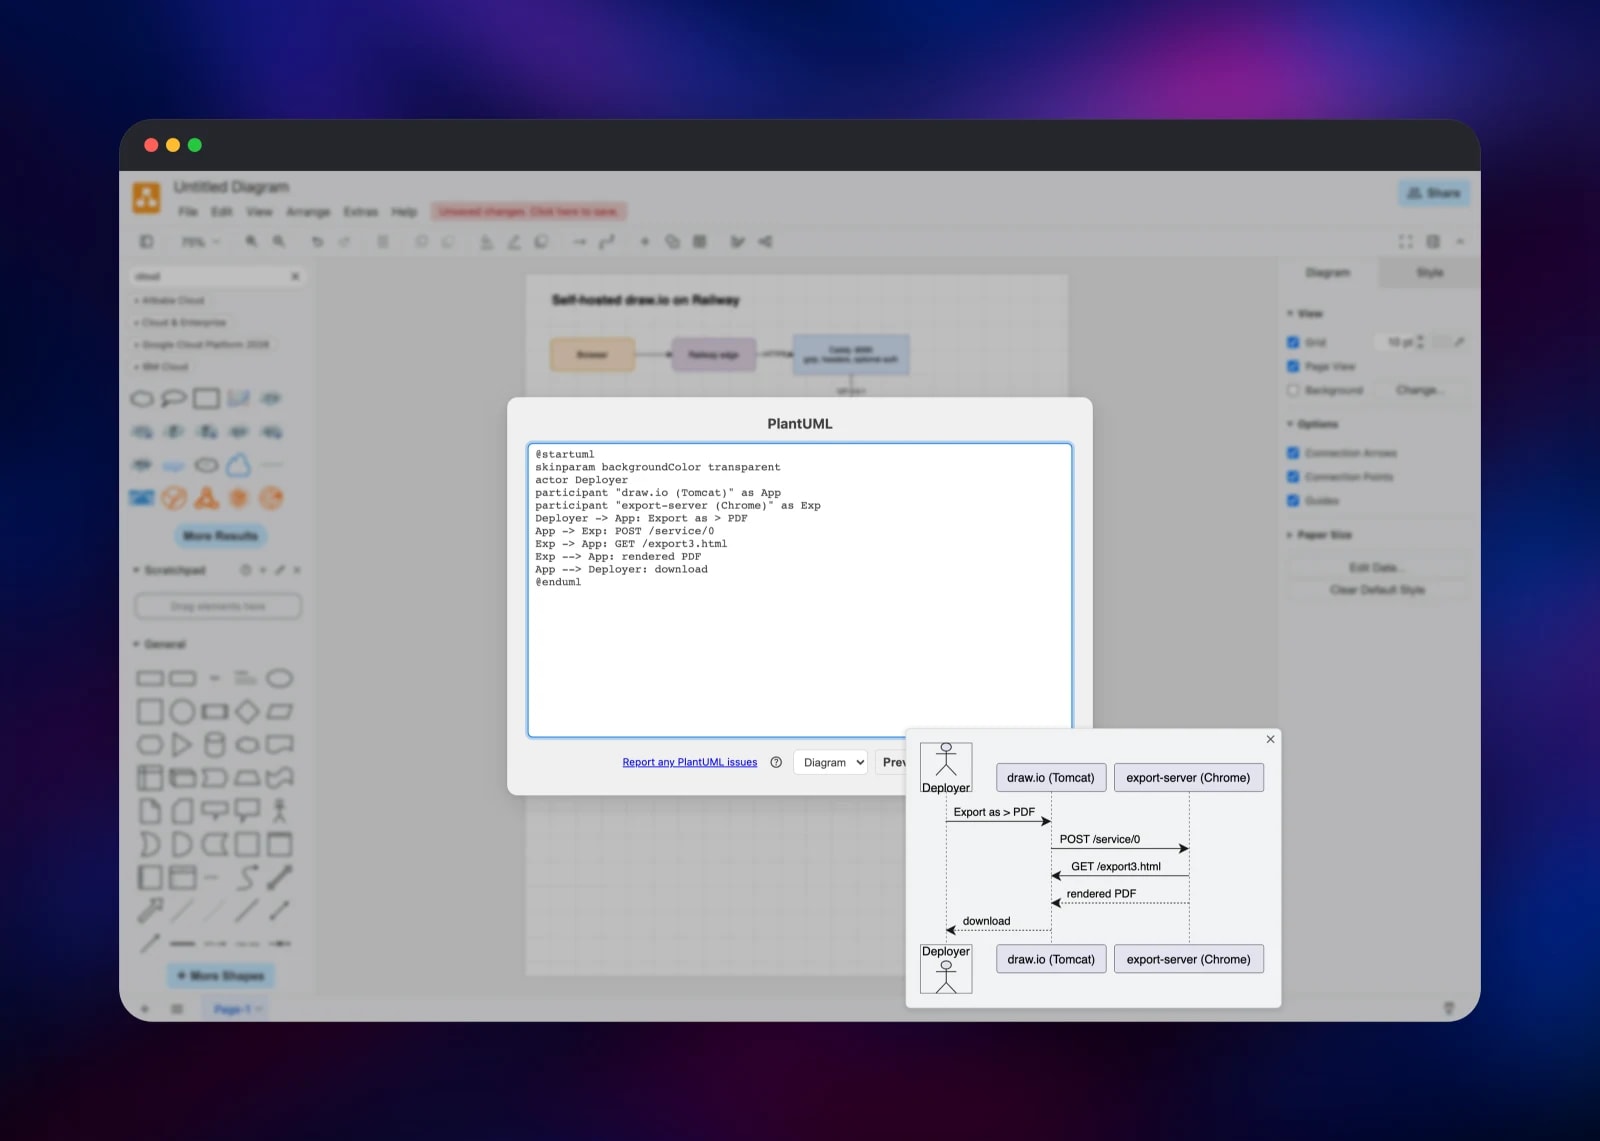Viewport: 1600px width, 1141px height.
Task: Select the diamond shape in General palette
Action: [247, 711]
